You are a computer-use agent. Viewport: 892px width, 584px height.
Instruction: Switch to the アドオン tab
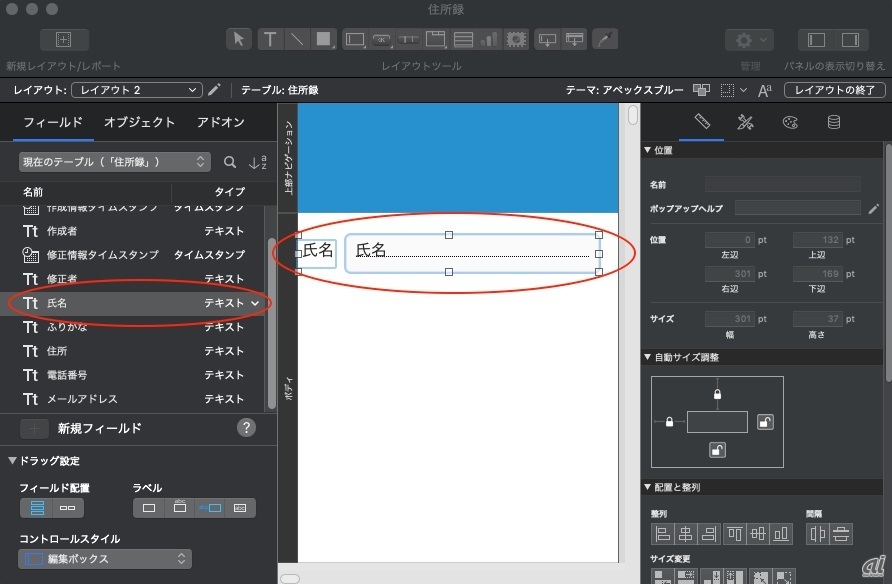(220, 123)
